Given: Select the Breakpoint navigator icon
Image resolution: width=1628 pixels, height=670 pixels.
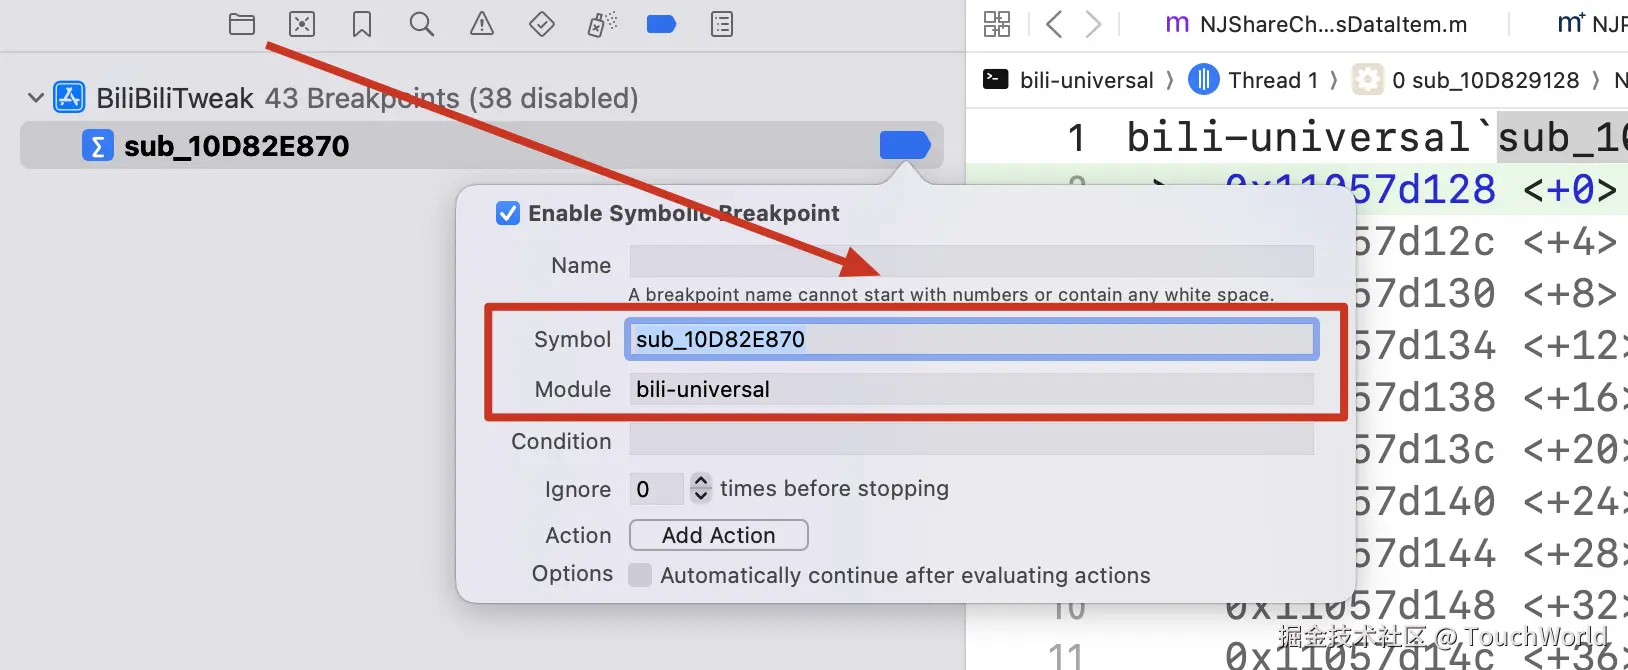Looking at the screenshot, I should tap(662, 24).
